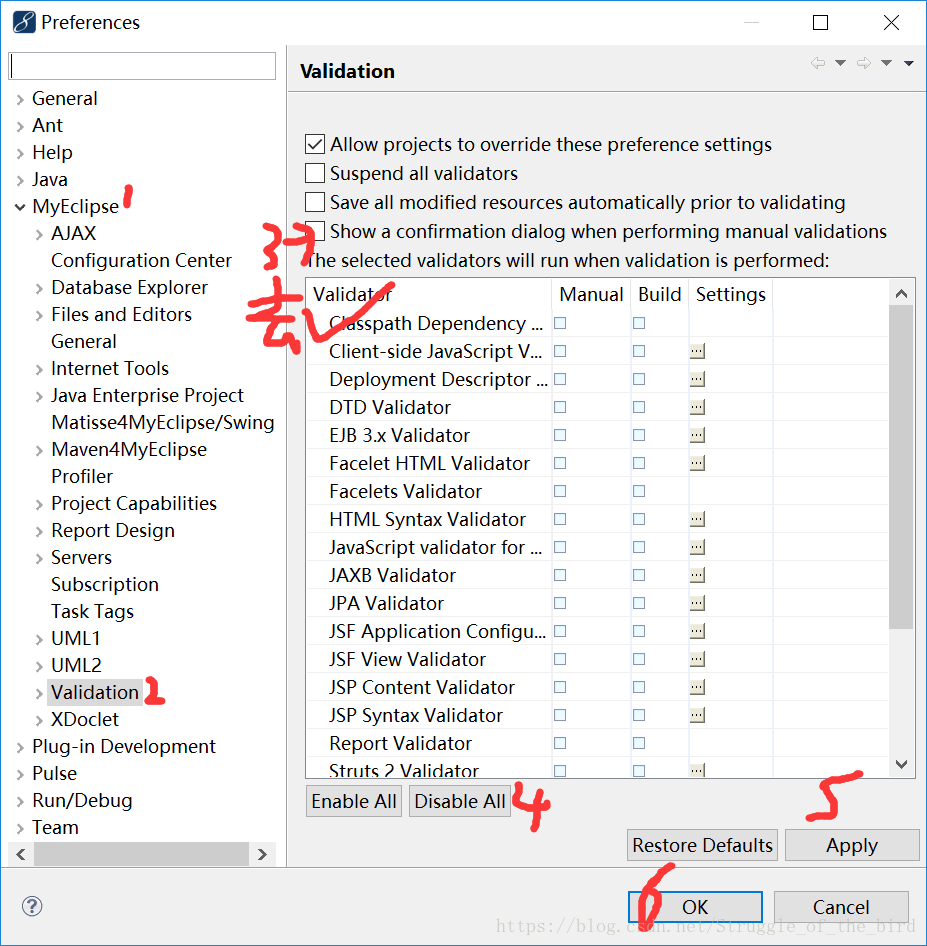Click tree scroll right arrow

(x=262, y=854)
